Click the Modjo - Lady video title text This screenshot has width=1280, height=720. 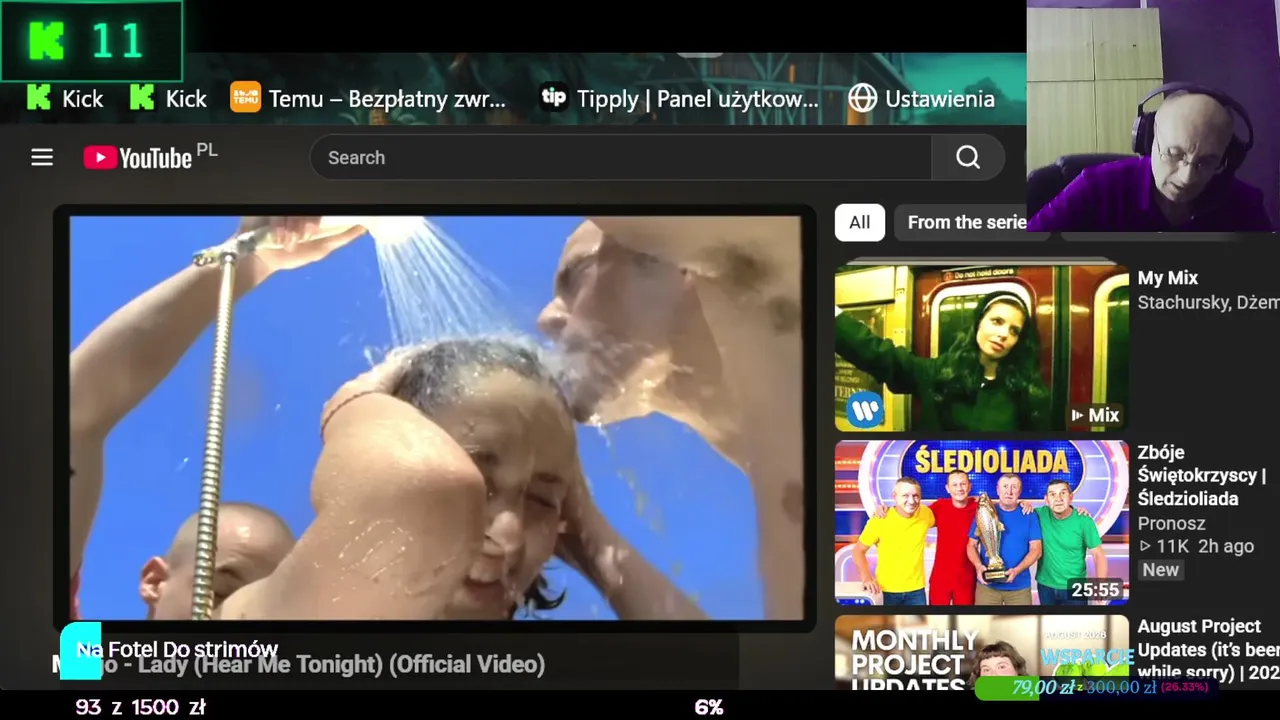coord(300,664)
